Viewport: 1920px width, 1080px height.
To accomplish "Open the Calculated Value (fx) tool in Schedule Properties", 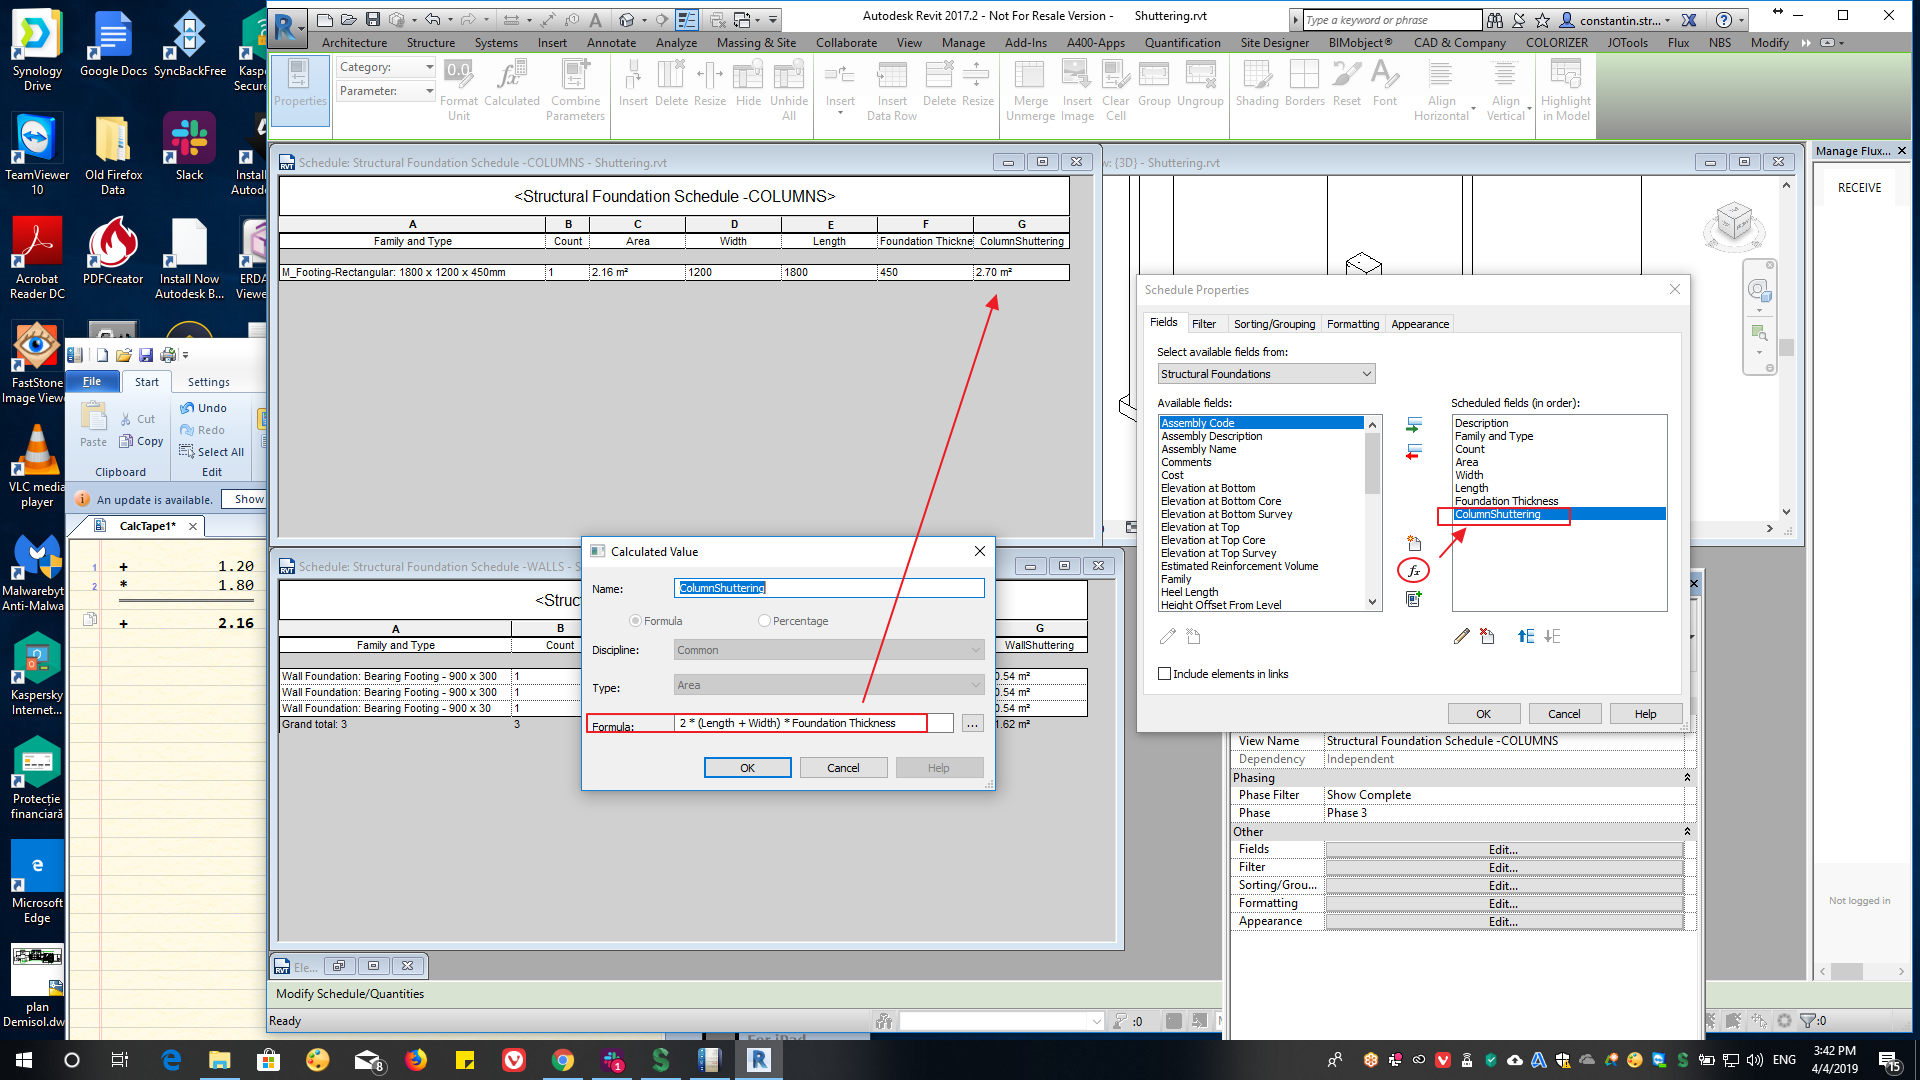I will click(x=1413, y=570).
